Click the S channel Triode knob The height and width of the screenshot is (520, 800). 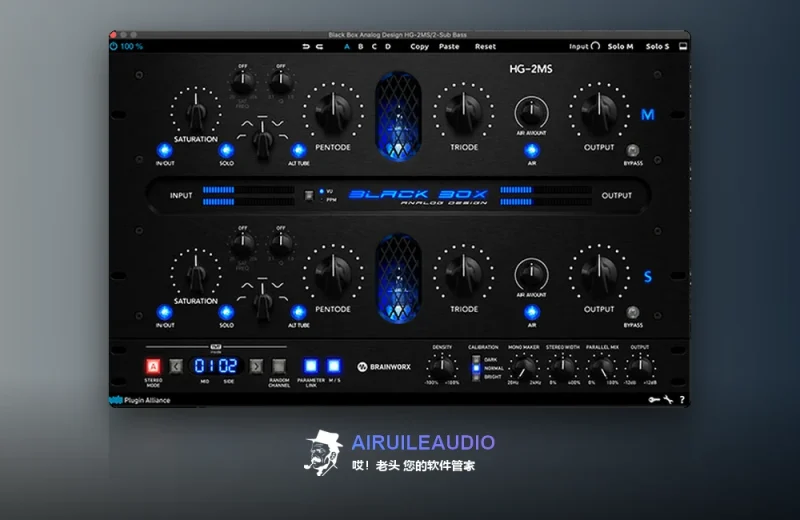pyautogui.click(x=464, y=273)
